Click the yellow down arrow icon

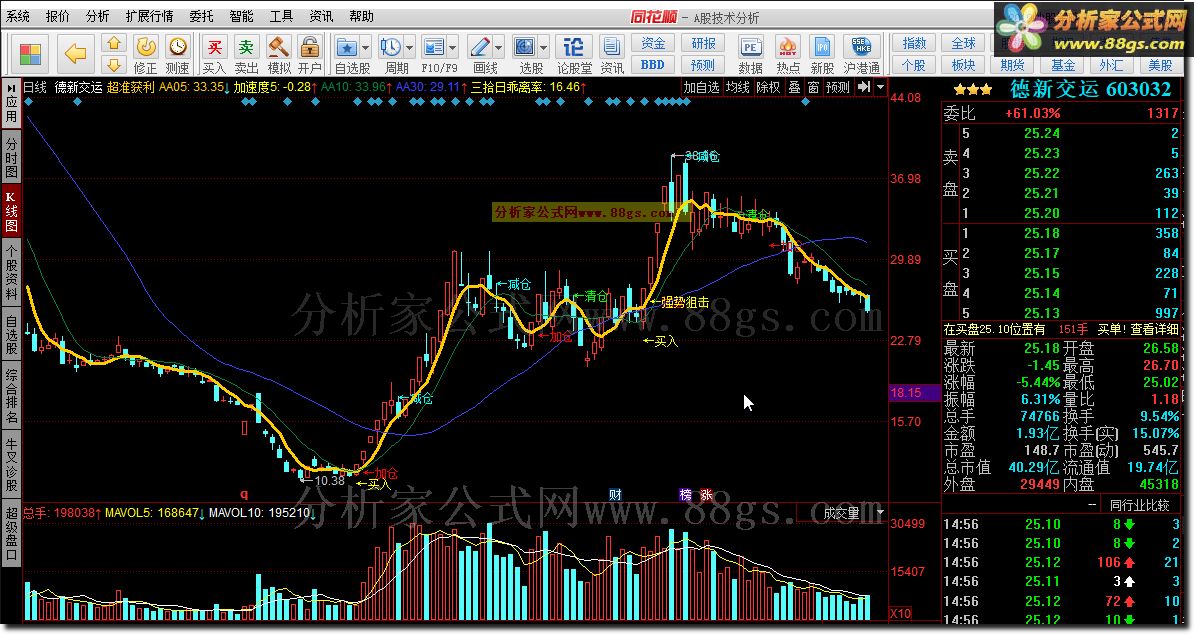(x=114, y=65)
